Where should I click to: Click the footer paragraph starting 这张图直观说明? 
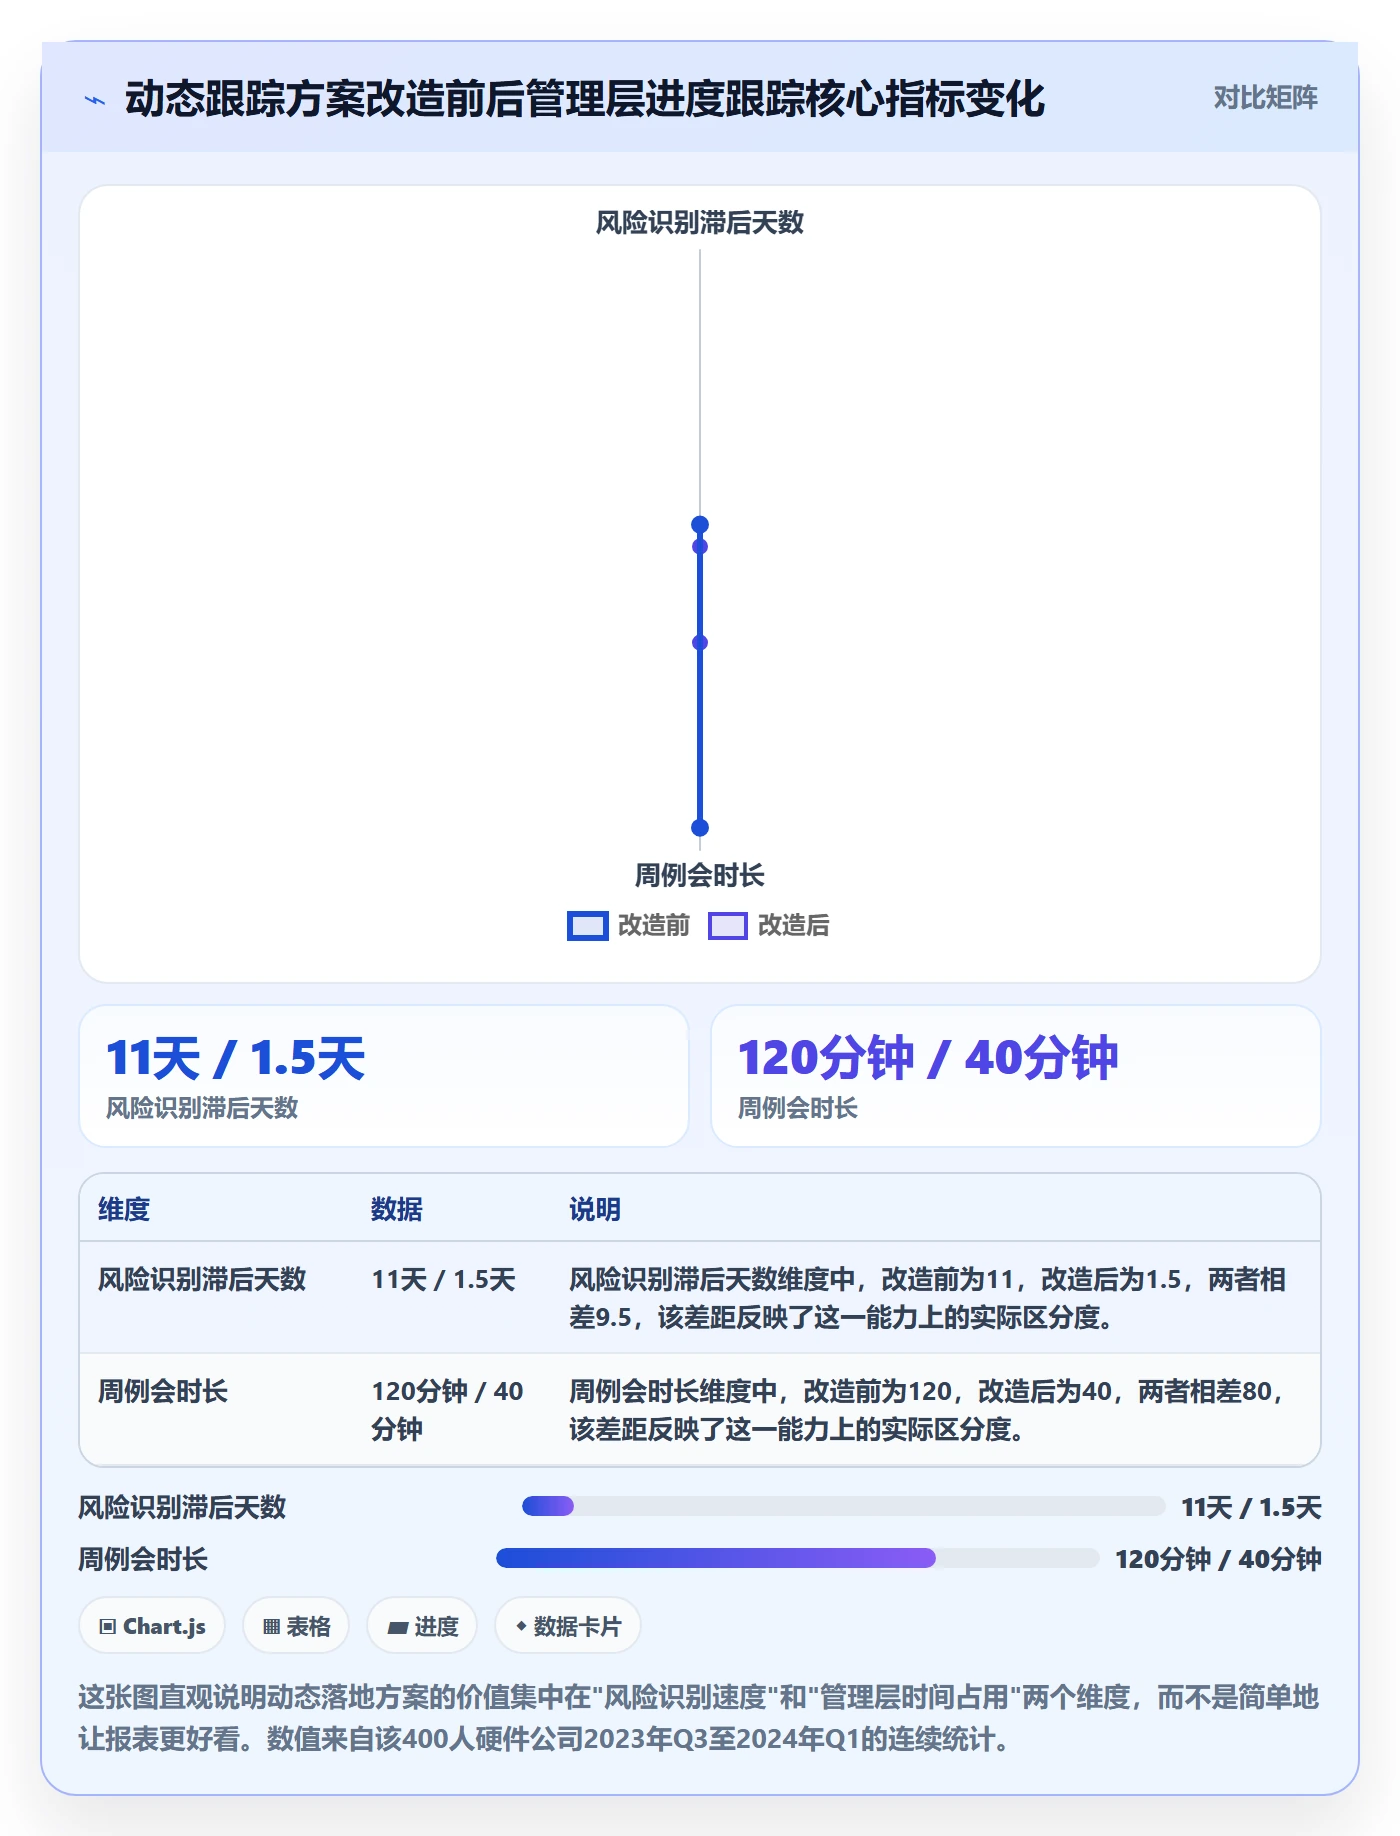[x=699, y=1718]
